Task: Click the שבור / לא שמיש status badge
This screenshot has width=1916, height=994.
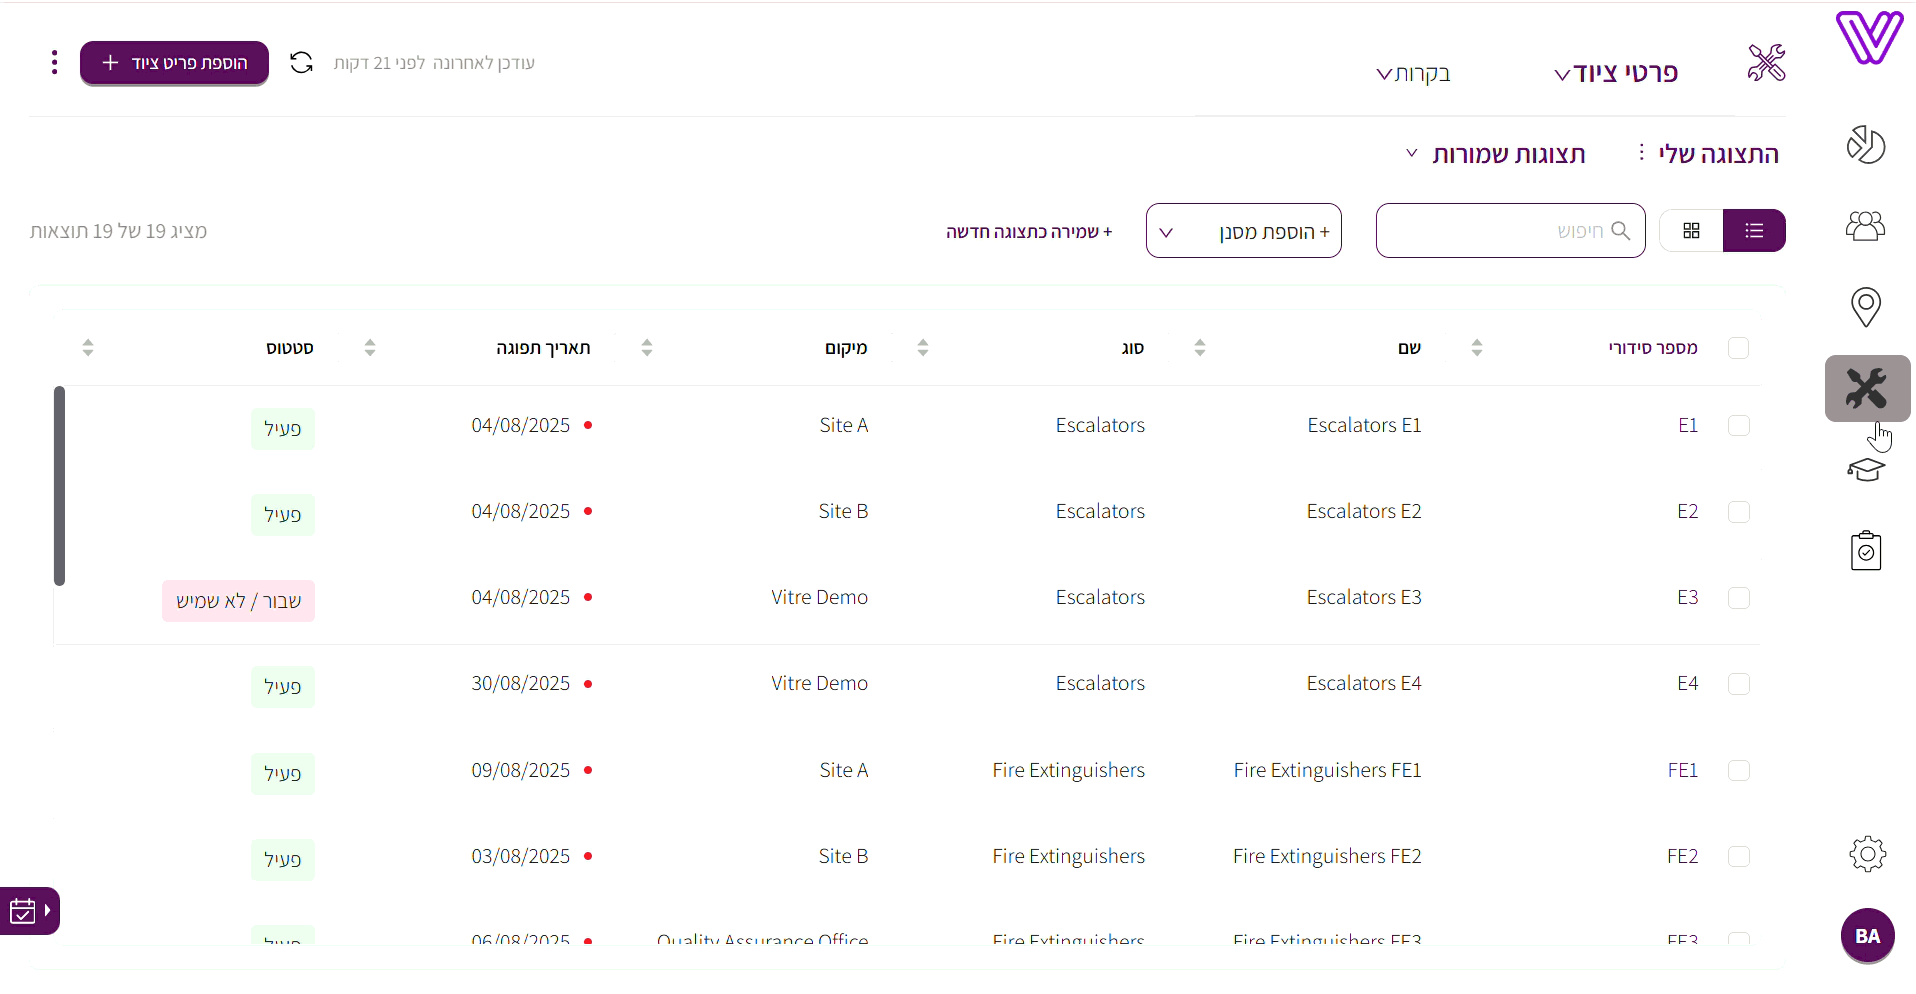Action: [x=238, y=601]
